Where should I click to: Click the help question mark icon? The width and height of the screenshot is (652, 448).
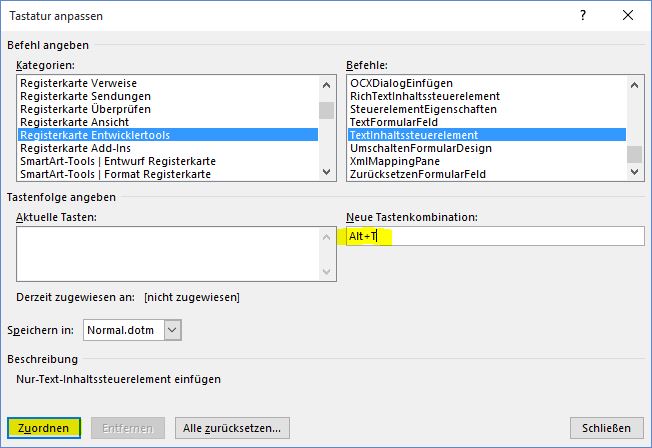coord(583,16)
